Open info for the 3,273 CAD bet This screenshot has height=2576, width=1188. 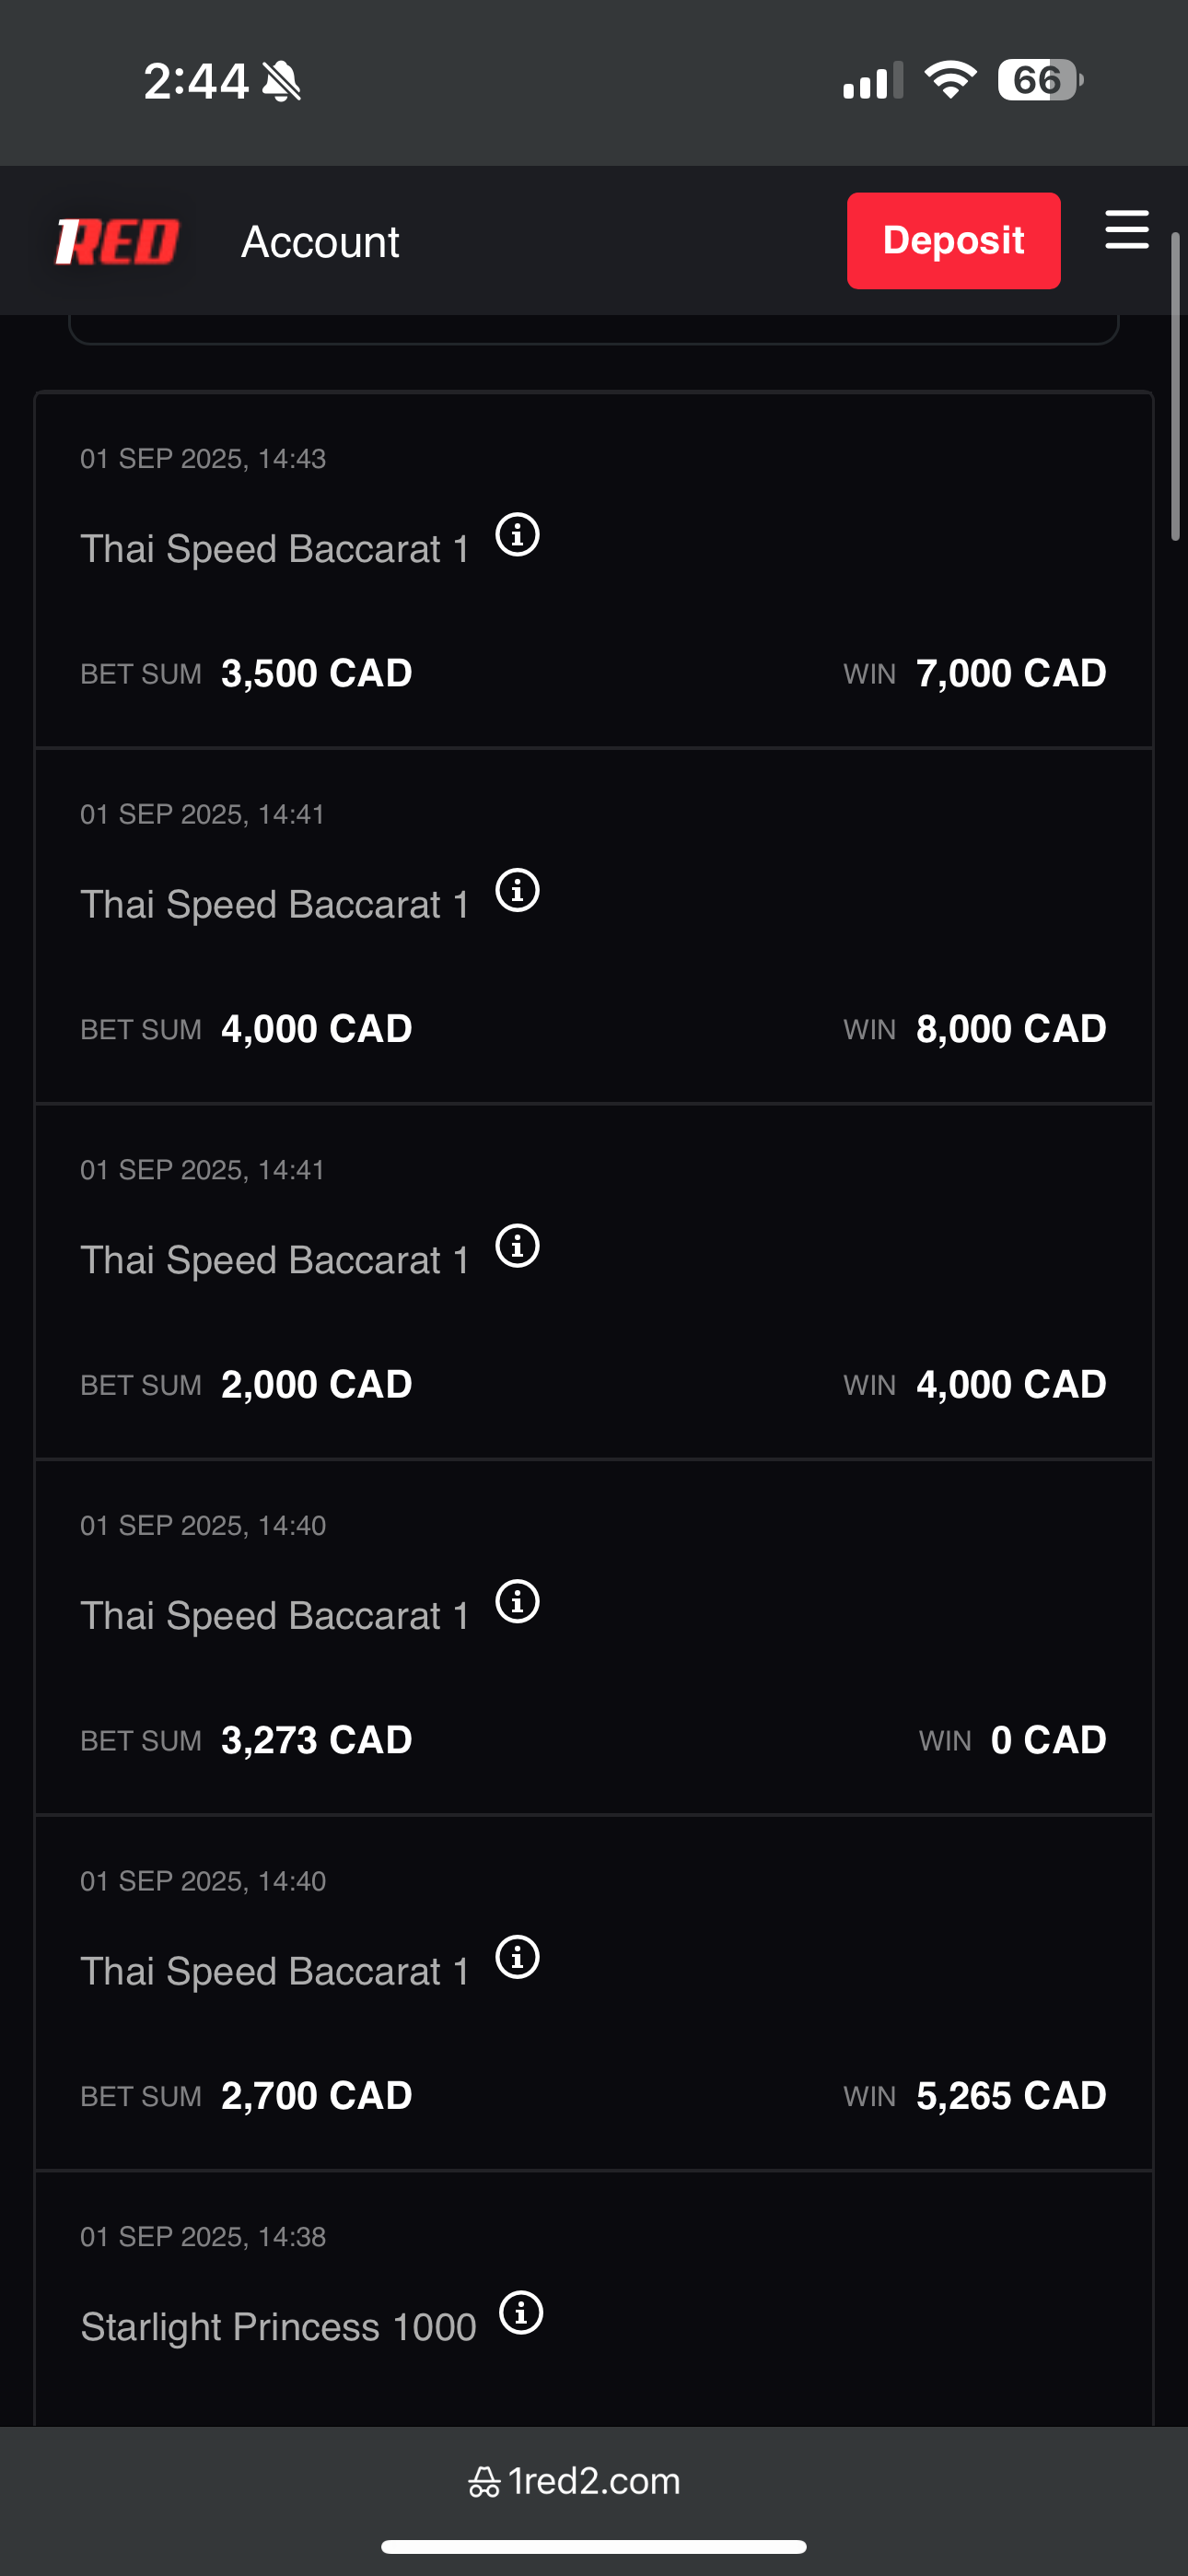click(518, 1602)
